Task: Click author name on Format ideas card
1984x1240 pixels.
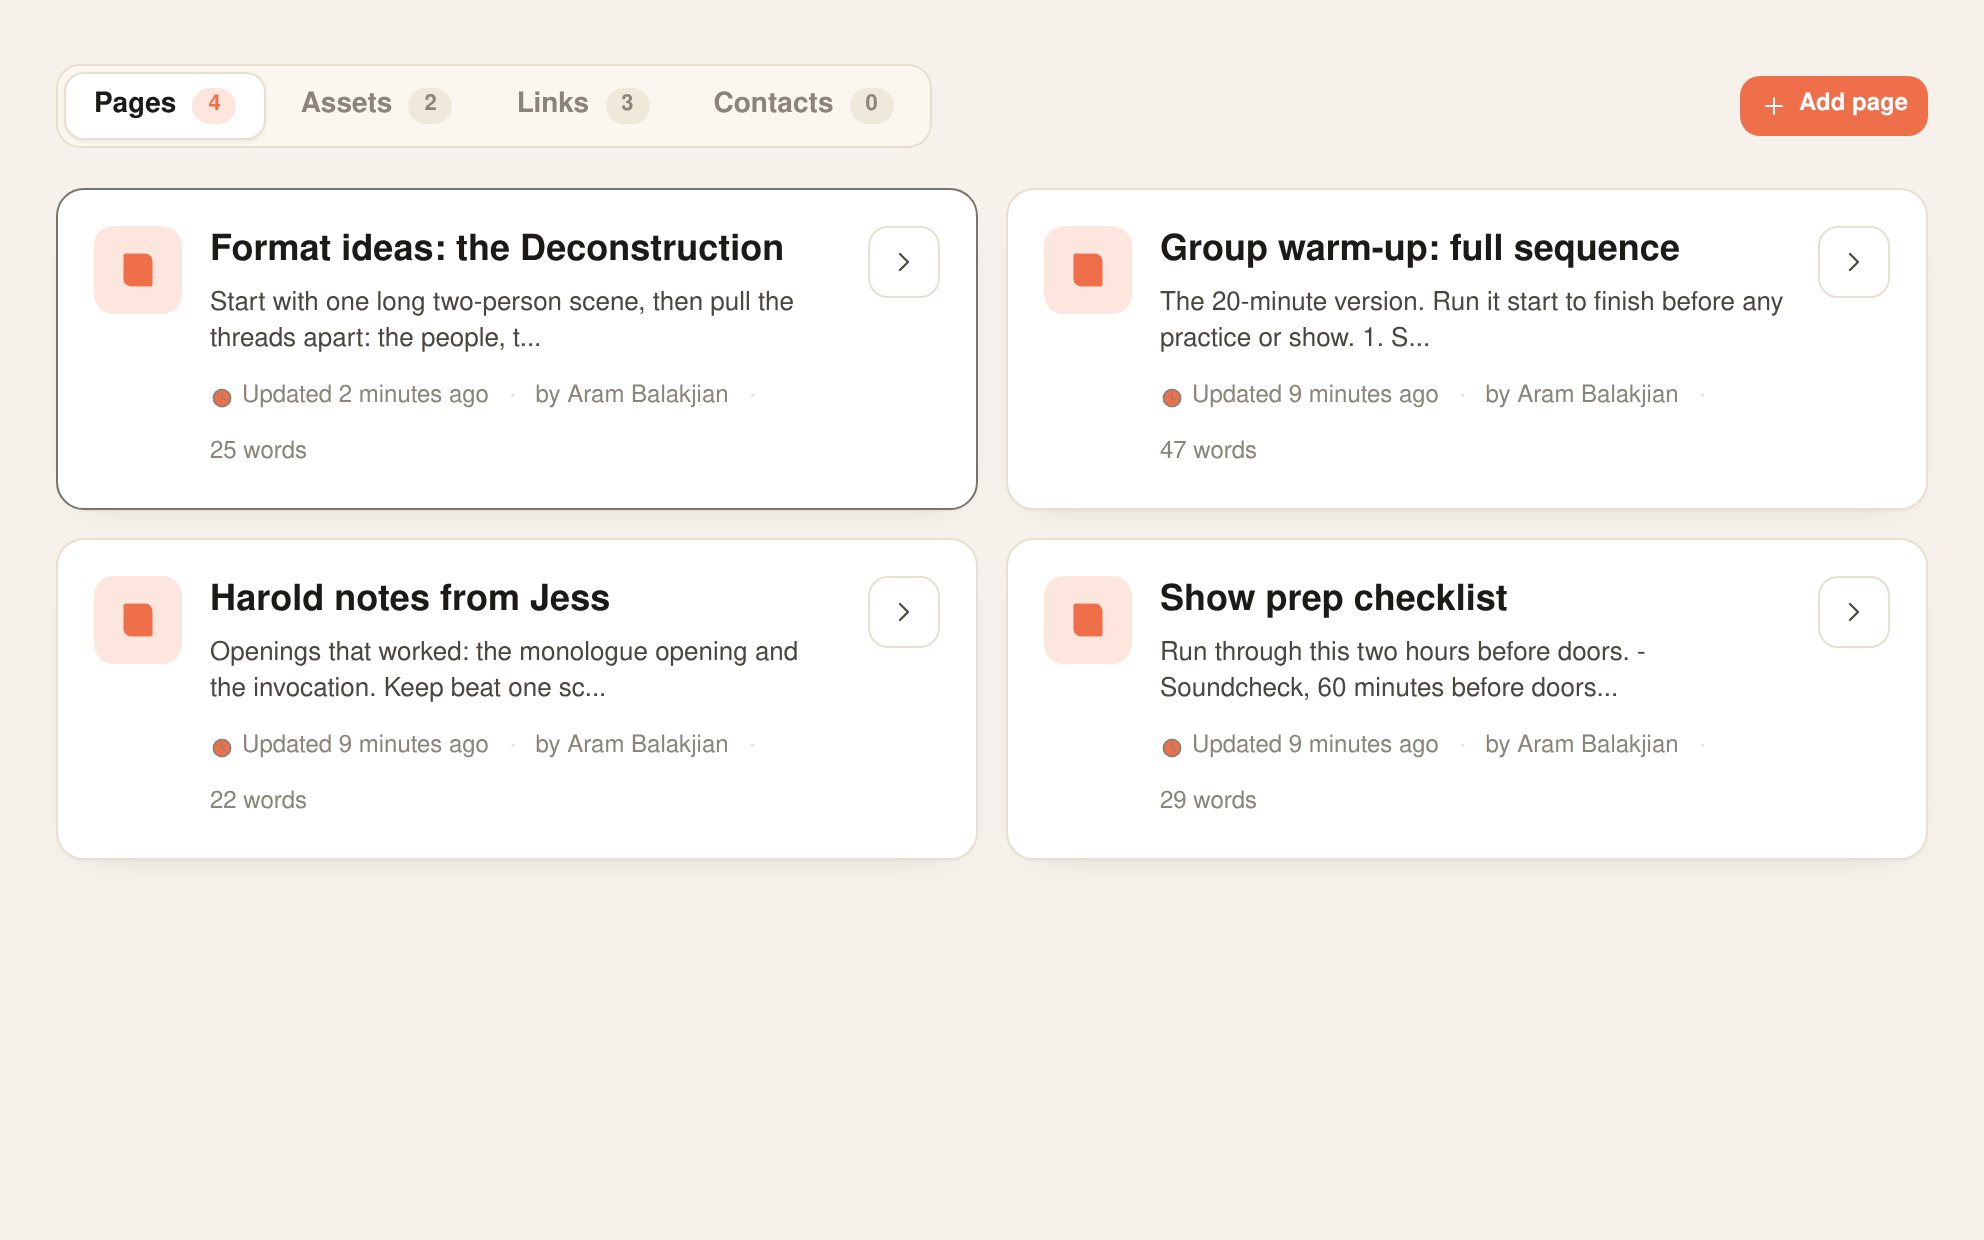Action: (x=631, y=394)
